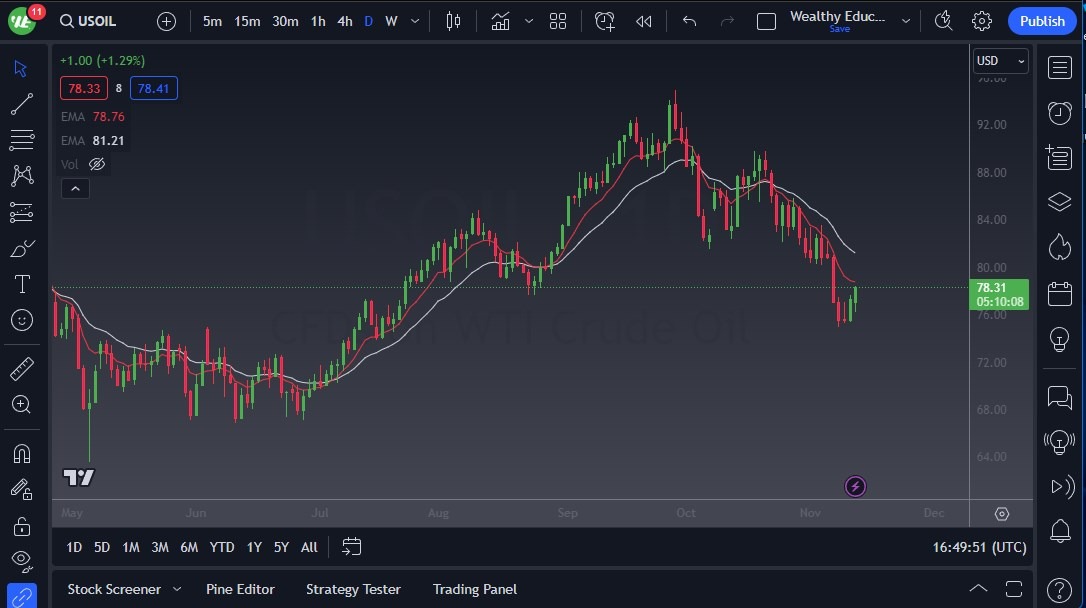The image size is (1086, 608).
Task: Select the 1Y date range
Action: (253, 547)
